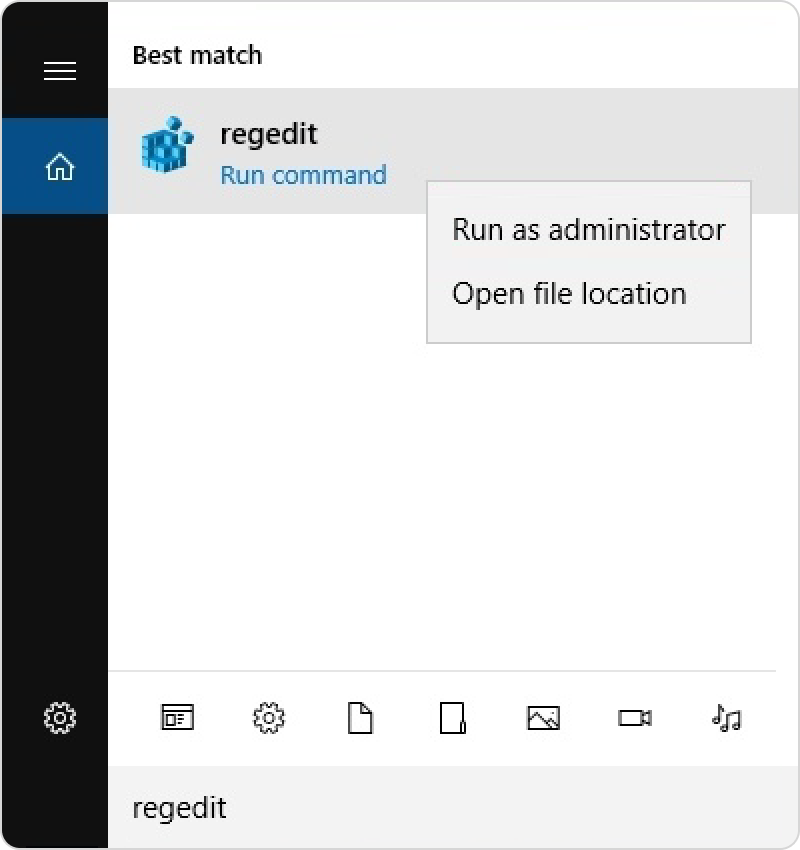Click into the search box containing regedit
Image resolution: width=800 pixels, height=850 pixels.
pyautogui.click(x=453, y=808)
